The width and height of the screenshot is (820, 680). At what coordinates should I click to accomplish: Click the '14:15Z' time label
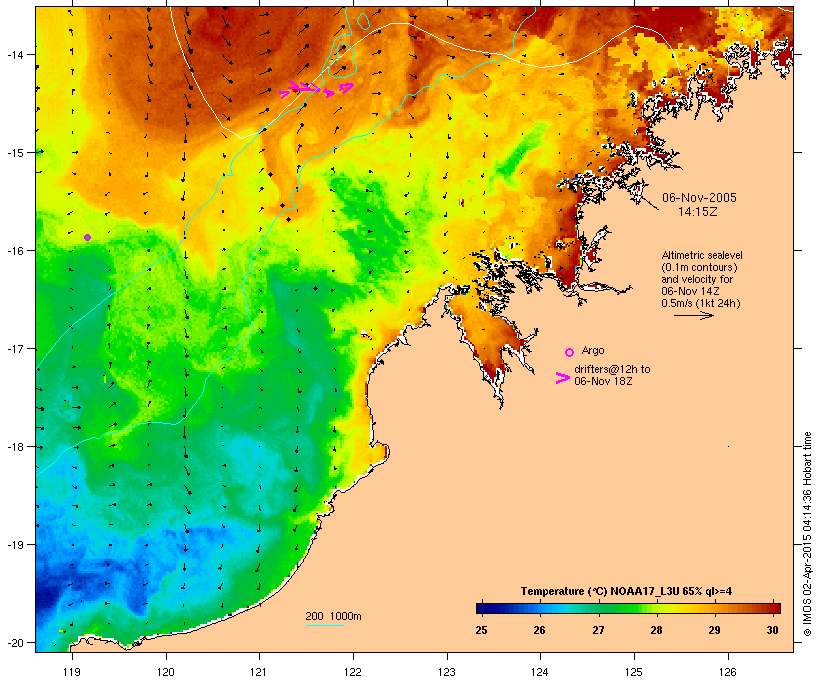click(698, 212)
